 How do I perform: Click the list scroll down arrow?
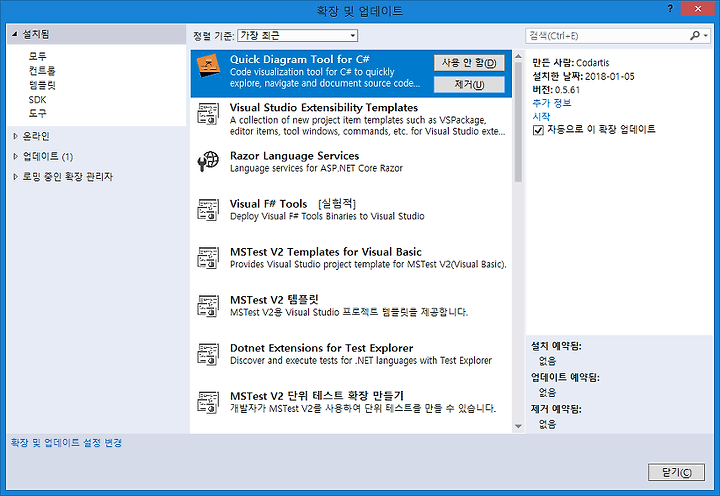(518, 426)
